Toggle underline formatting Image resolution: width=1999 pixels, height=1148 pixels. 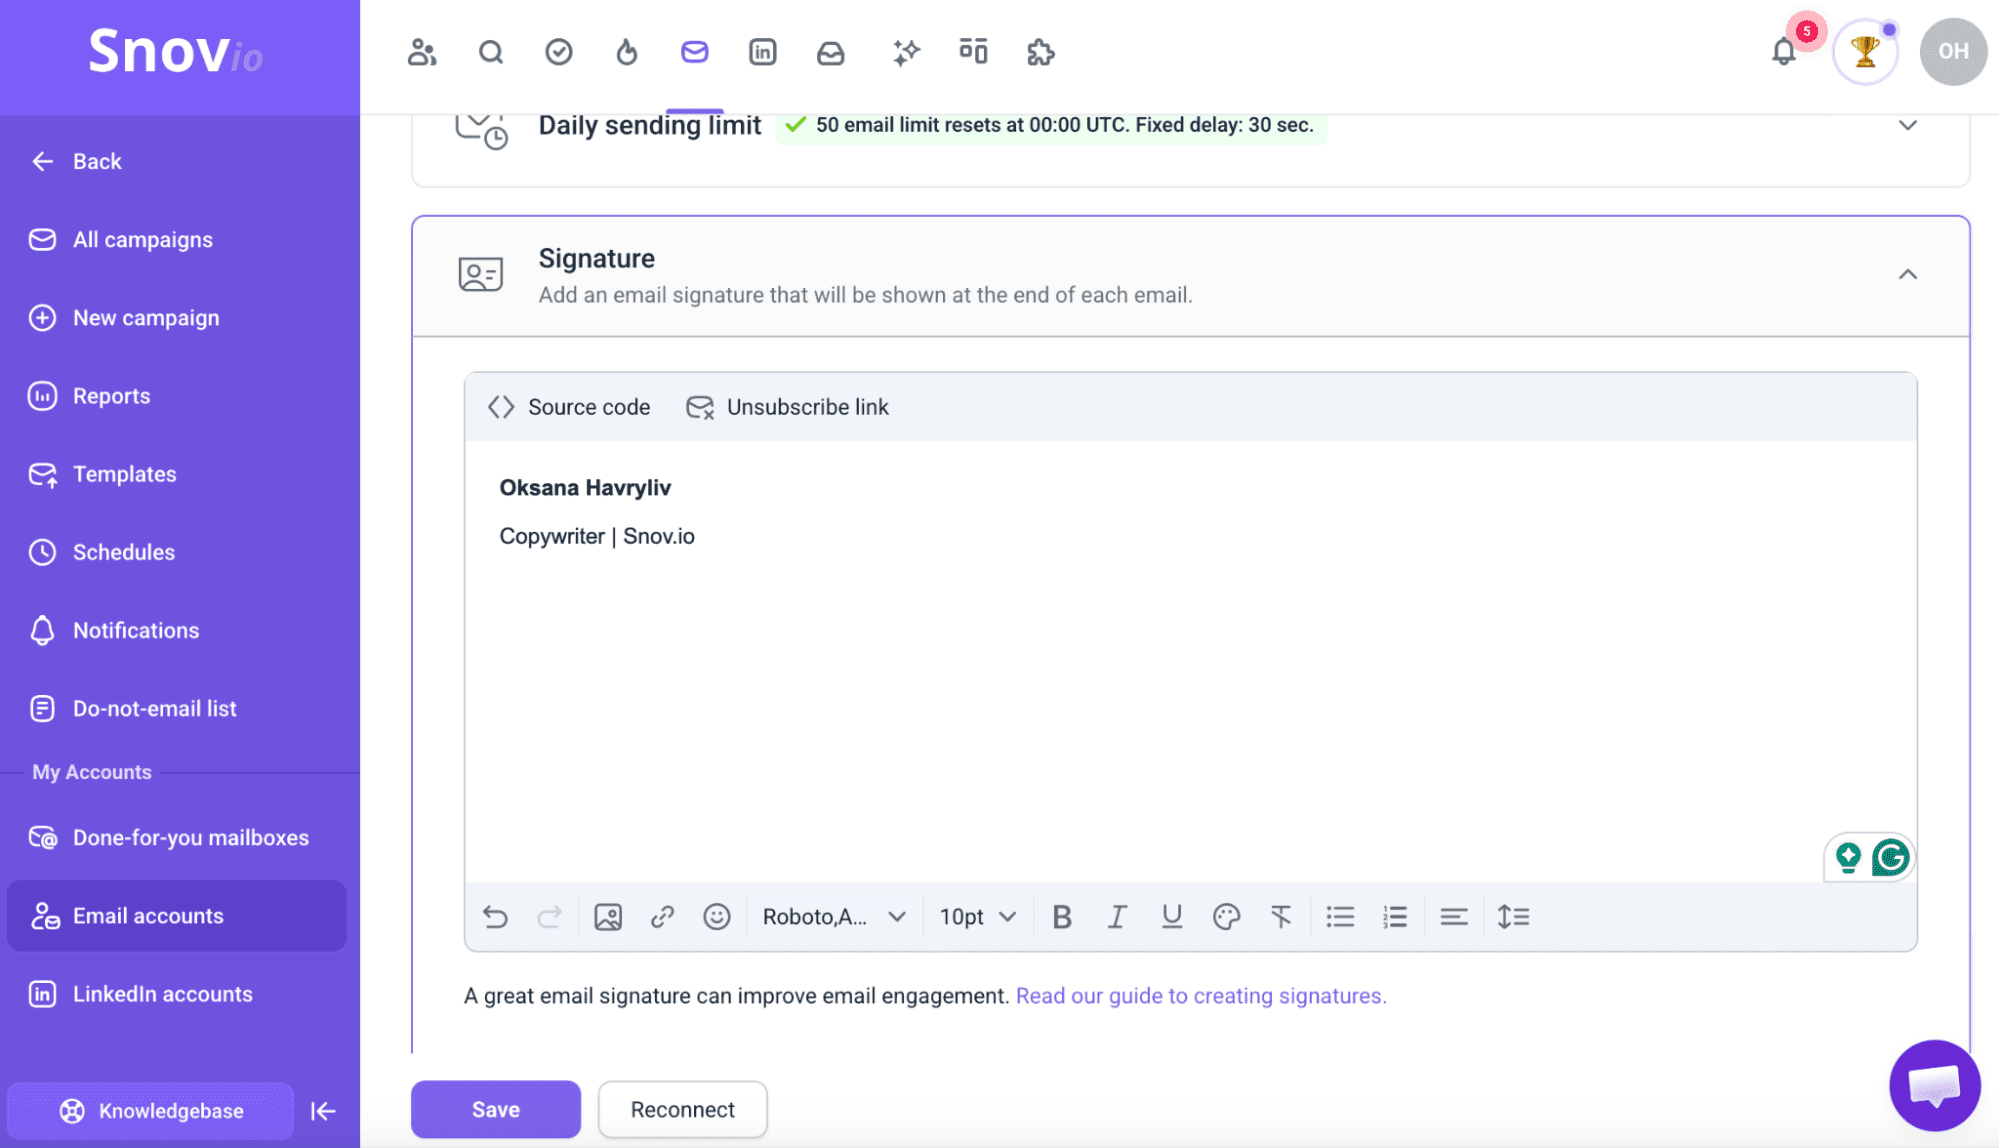coord(1171,916)
